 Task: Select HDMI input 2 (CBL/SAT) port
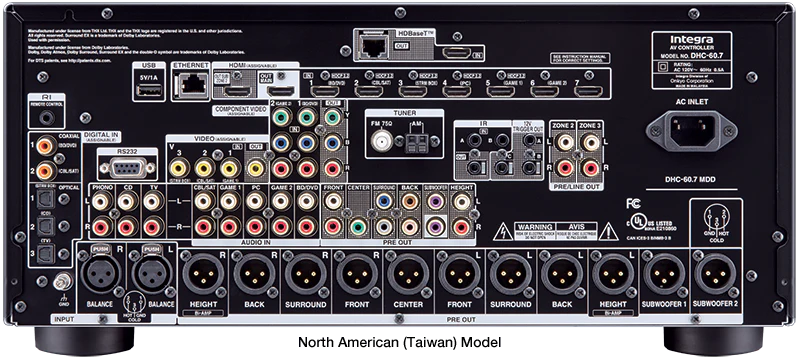(x=369, y=92)
